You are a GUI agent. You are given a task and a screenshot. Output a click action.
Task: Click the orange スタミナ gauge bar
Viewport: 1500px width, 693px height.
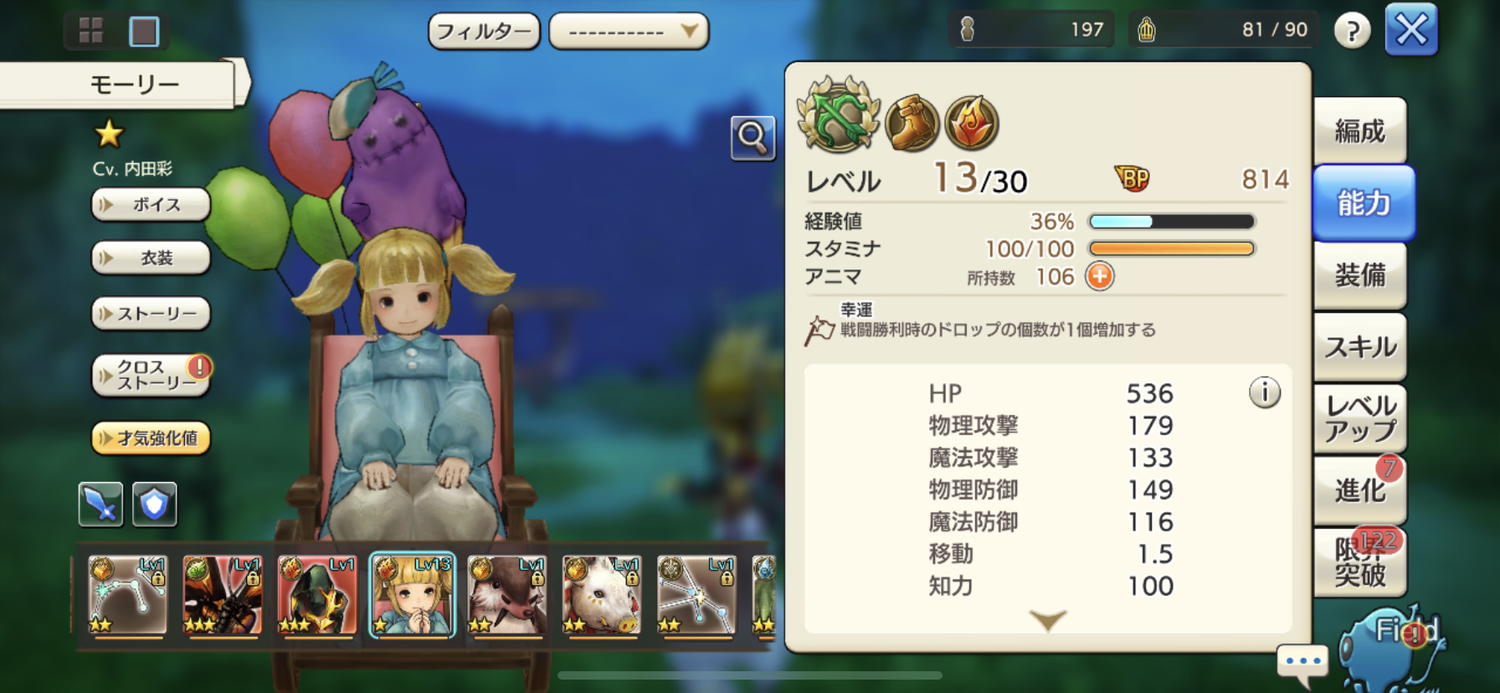click(1171, 248)
